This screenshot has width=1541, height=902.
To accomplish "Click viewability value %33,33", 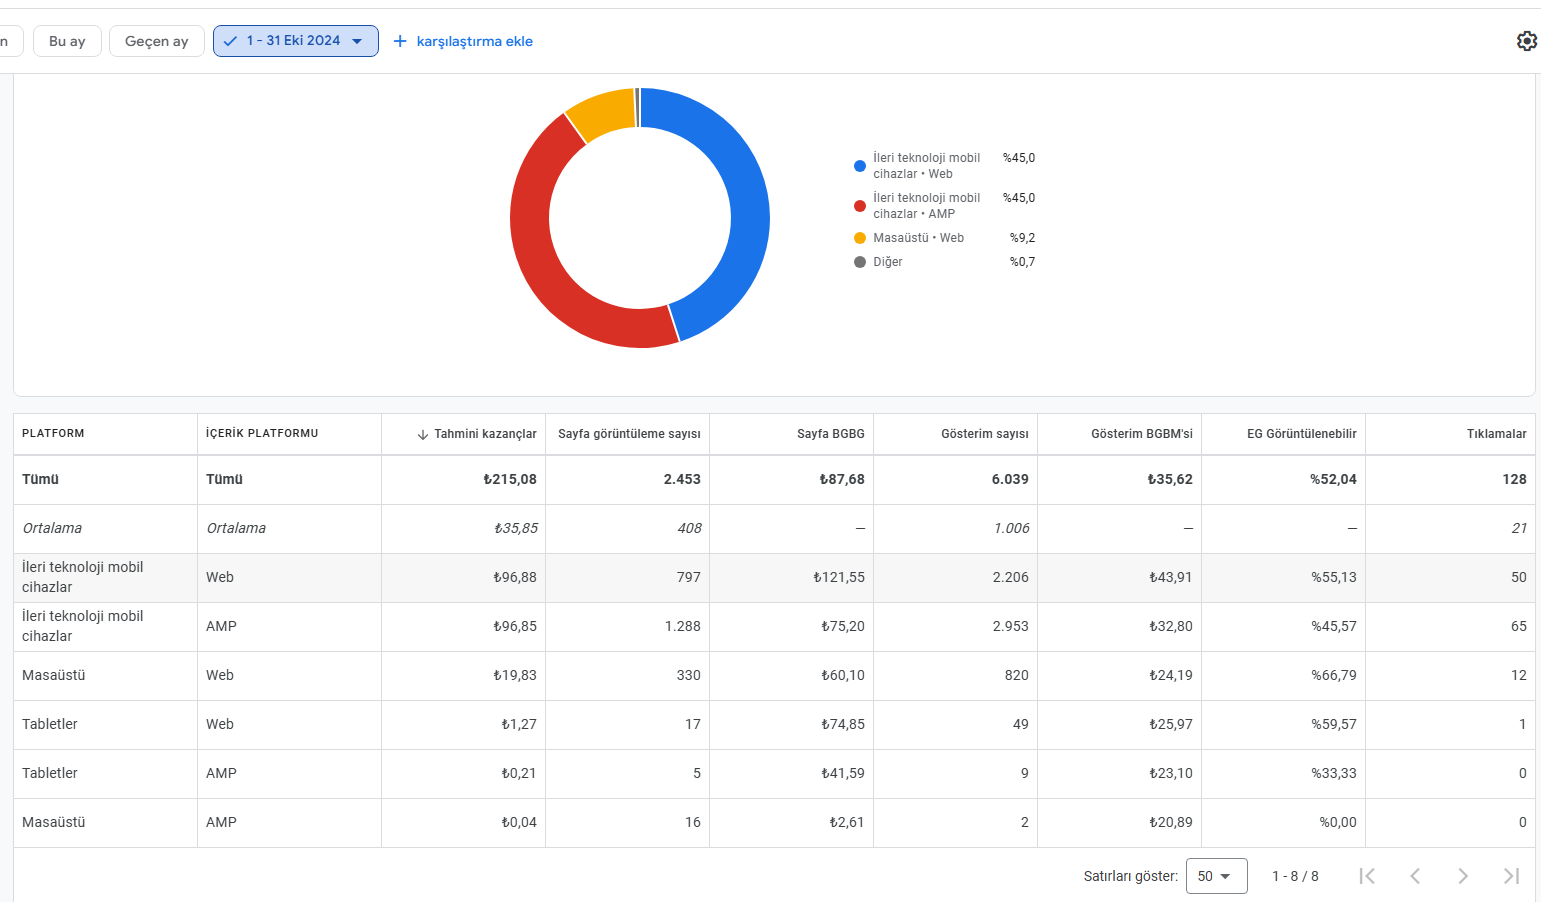I will pyautogui.click(x=1334, y=773).
